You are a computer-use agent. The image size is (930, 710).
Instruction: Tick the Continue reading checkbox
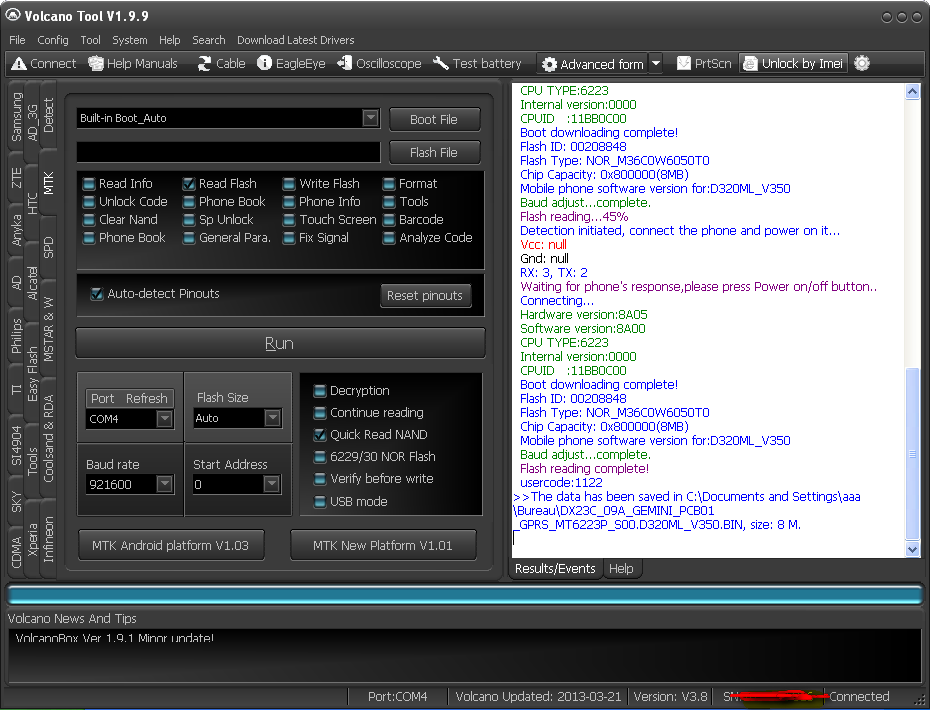coord(320,413)
